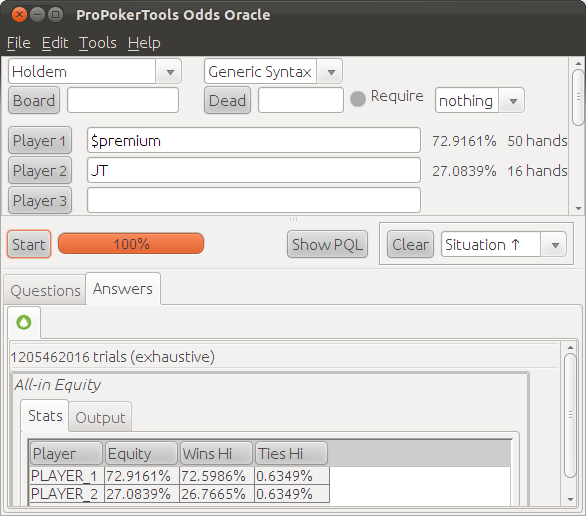
Task: Focus the Board input field
Action: pyautogui.click(x=123, y=100)
